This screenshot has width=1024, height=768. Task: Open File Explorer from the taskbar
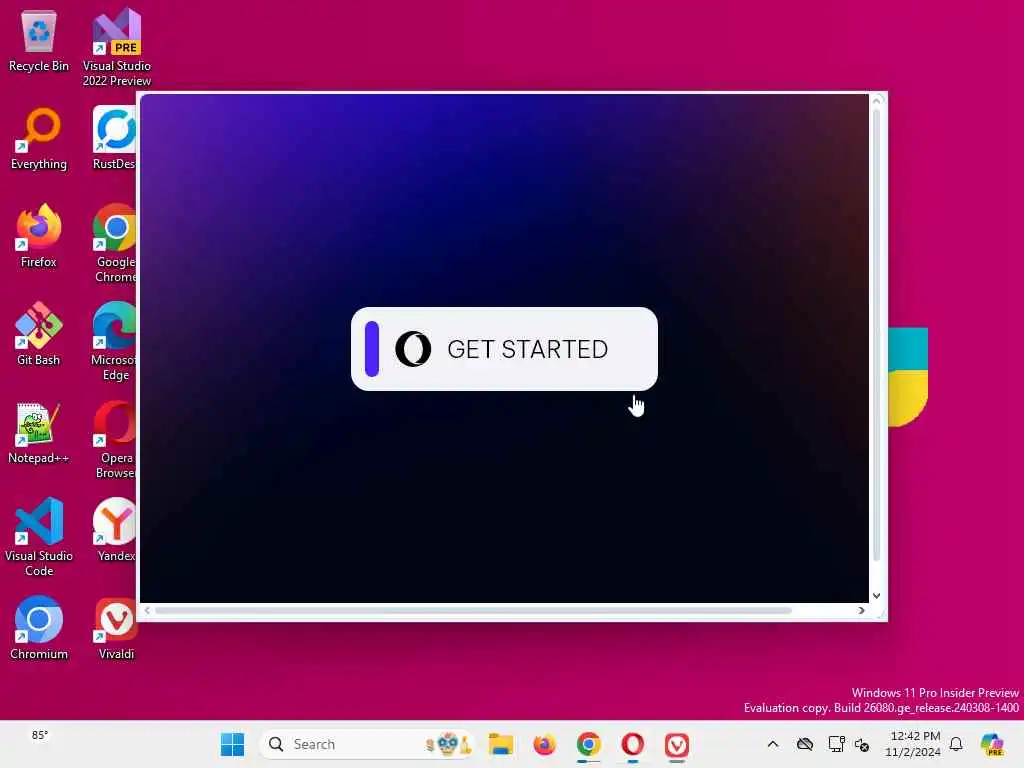[501, 744]
